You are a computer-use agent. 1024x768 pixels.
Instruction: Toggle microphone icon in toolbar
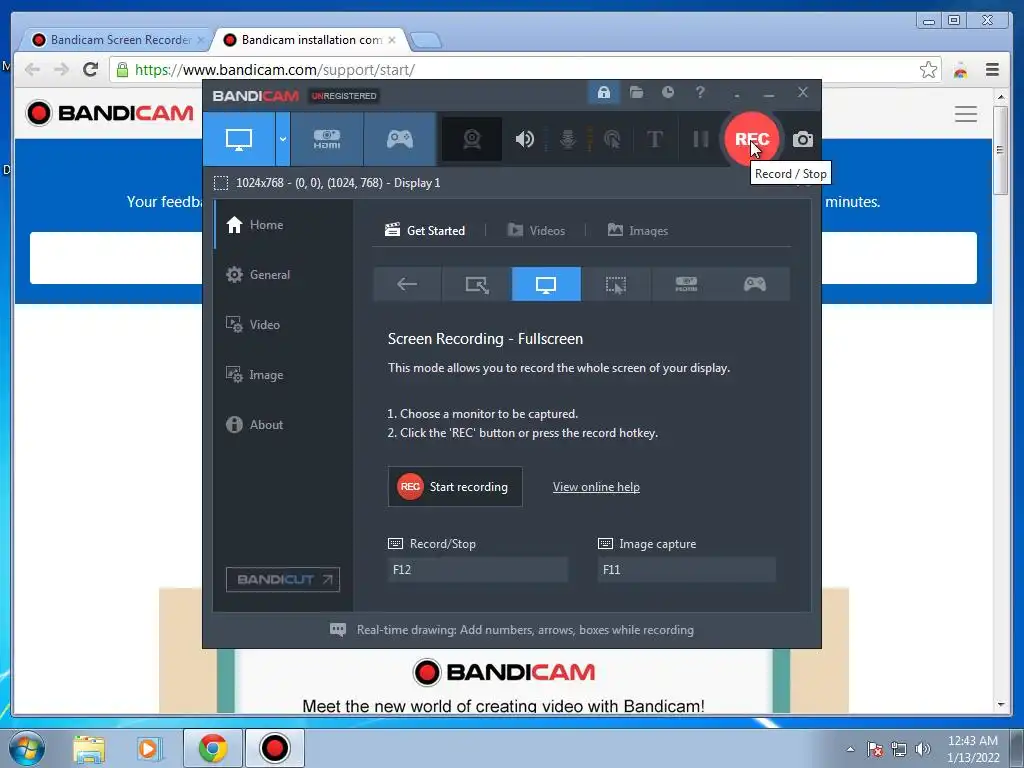[568, 139]
